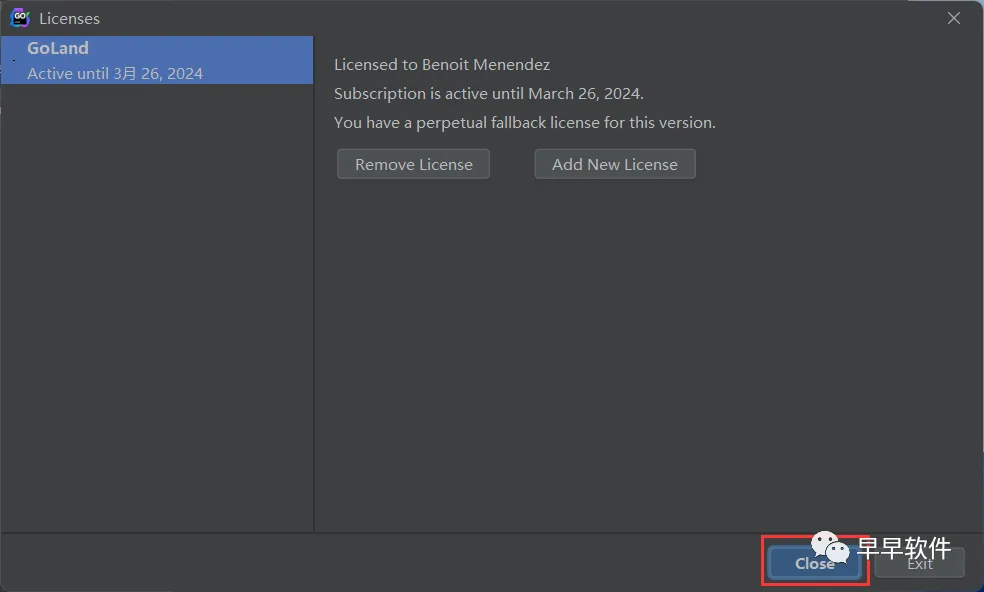Image resolution: width=984 pixels, height=592 pixels.
Task: Click the Exit button
Action: (919, 563)
